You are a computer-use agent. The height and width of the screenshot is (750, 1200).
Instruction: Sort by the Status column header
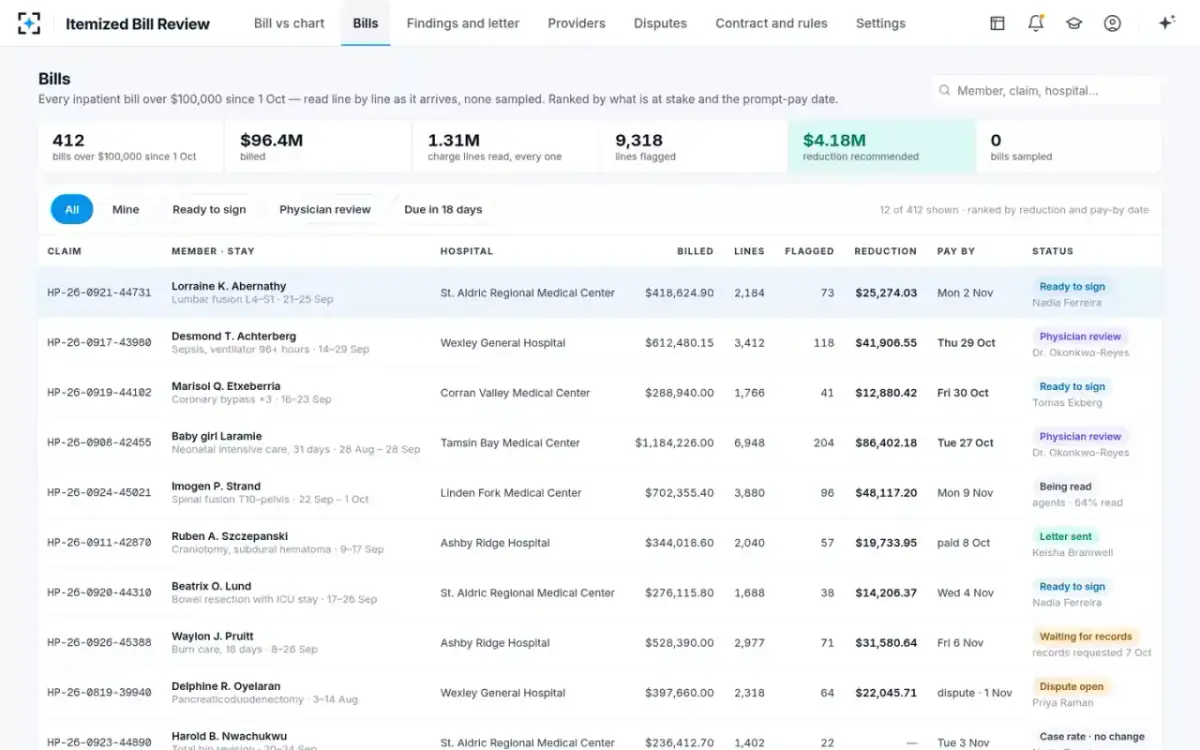click(1053, 251)
